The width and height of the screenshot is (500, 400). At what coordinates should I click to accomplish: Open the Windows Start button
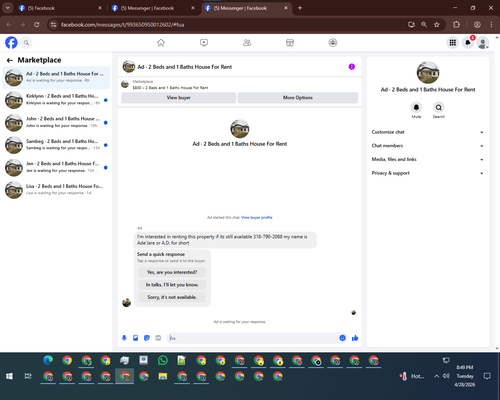point(9,376)
